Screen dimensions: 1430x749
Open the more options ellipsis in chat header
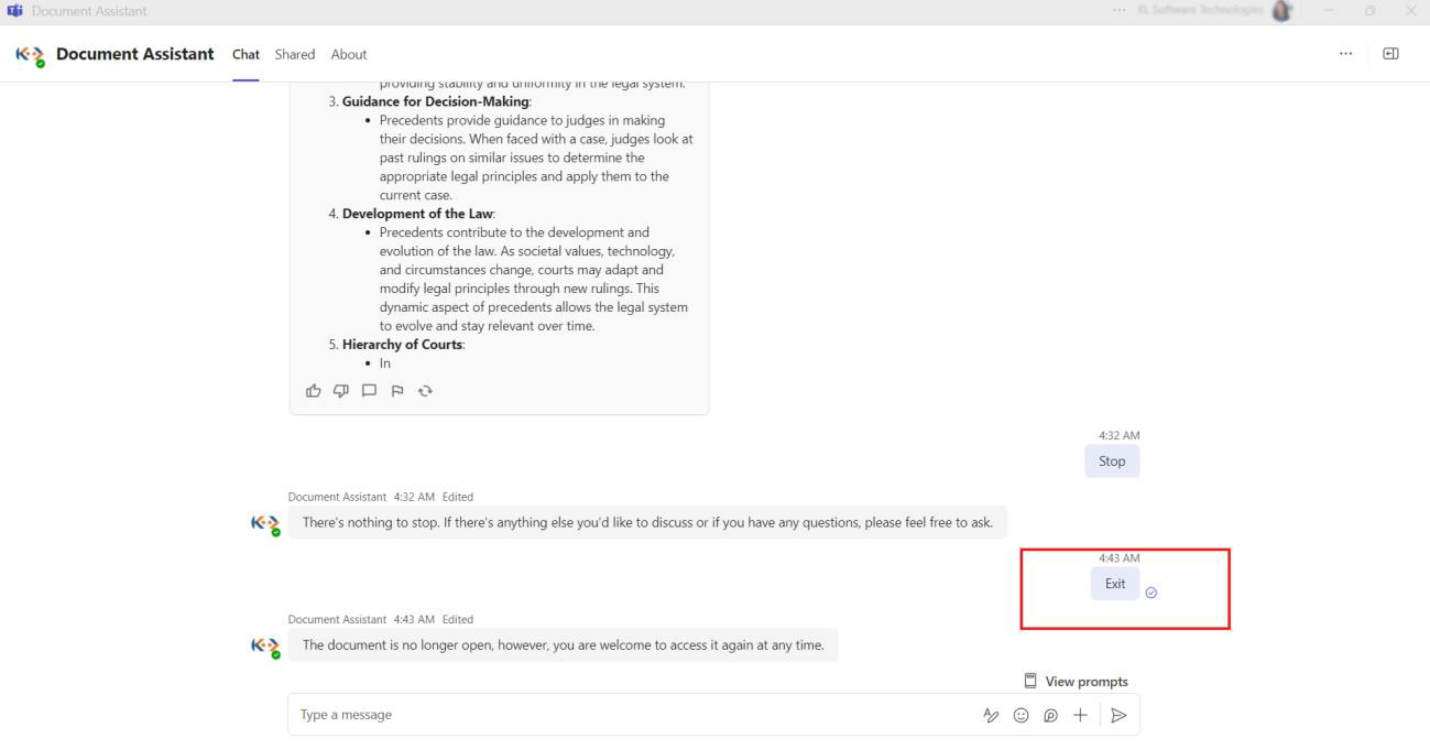1346,54
